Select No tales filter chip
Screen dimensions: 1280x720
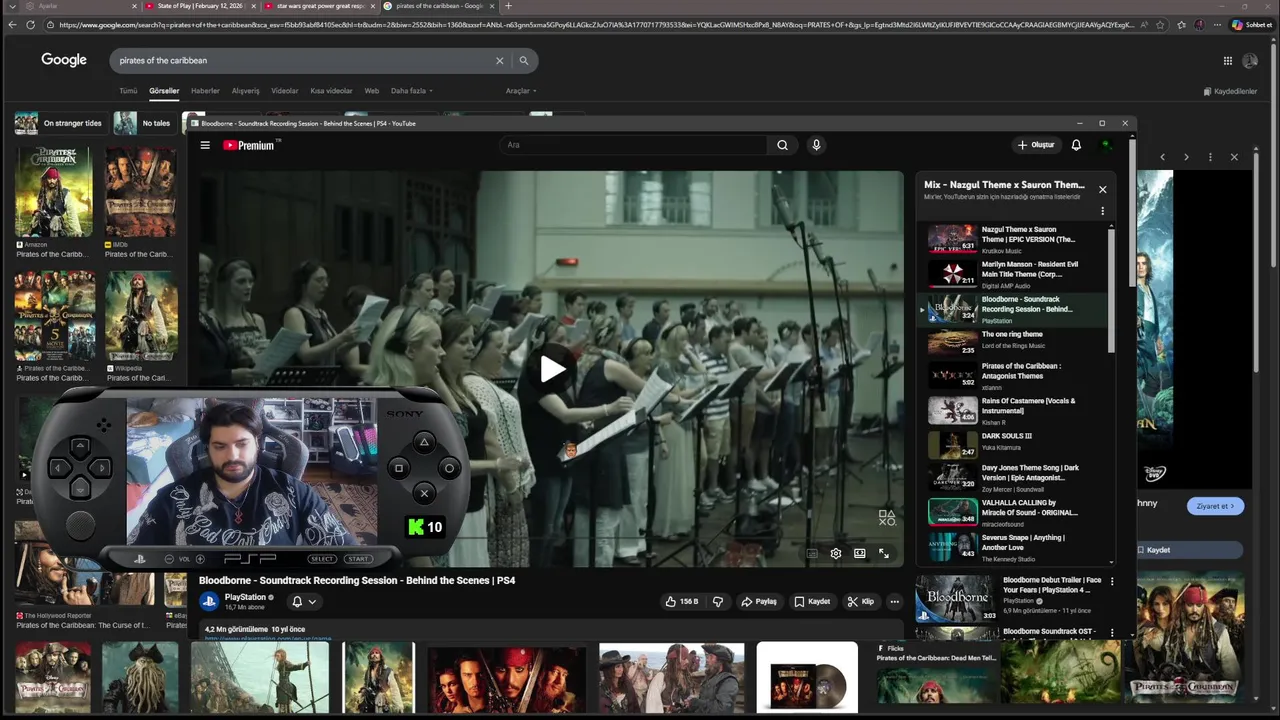point(143,123)
